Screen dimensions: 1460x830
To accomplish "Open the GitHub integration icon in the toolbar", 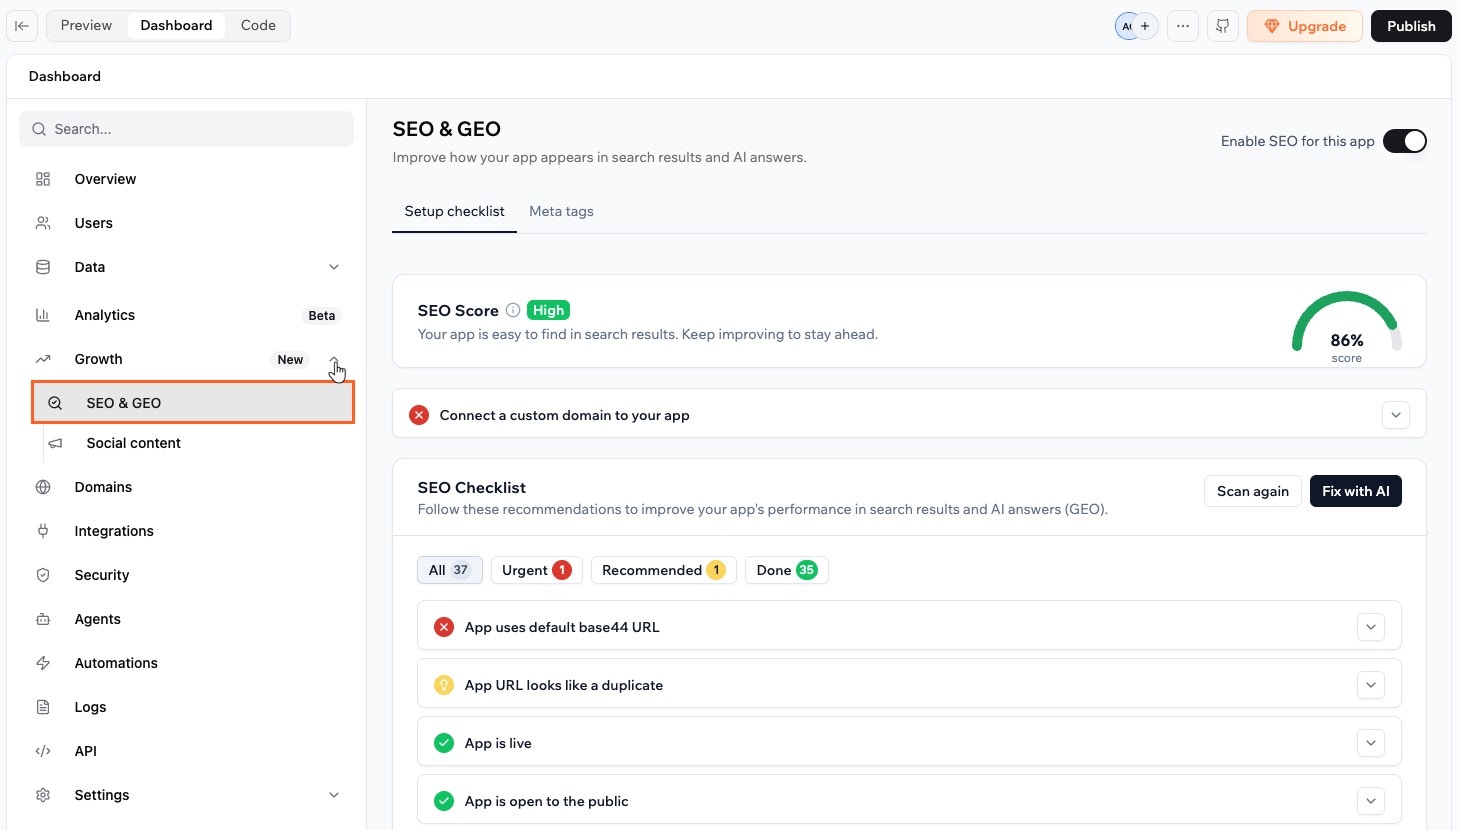I will tap(1222, 26).
